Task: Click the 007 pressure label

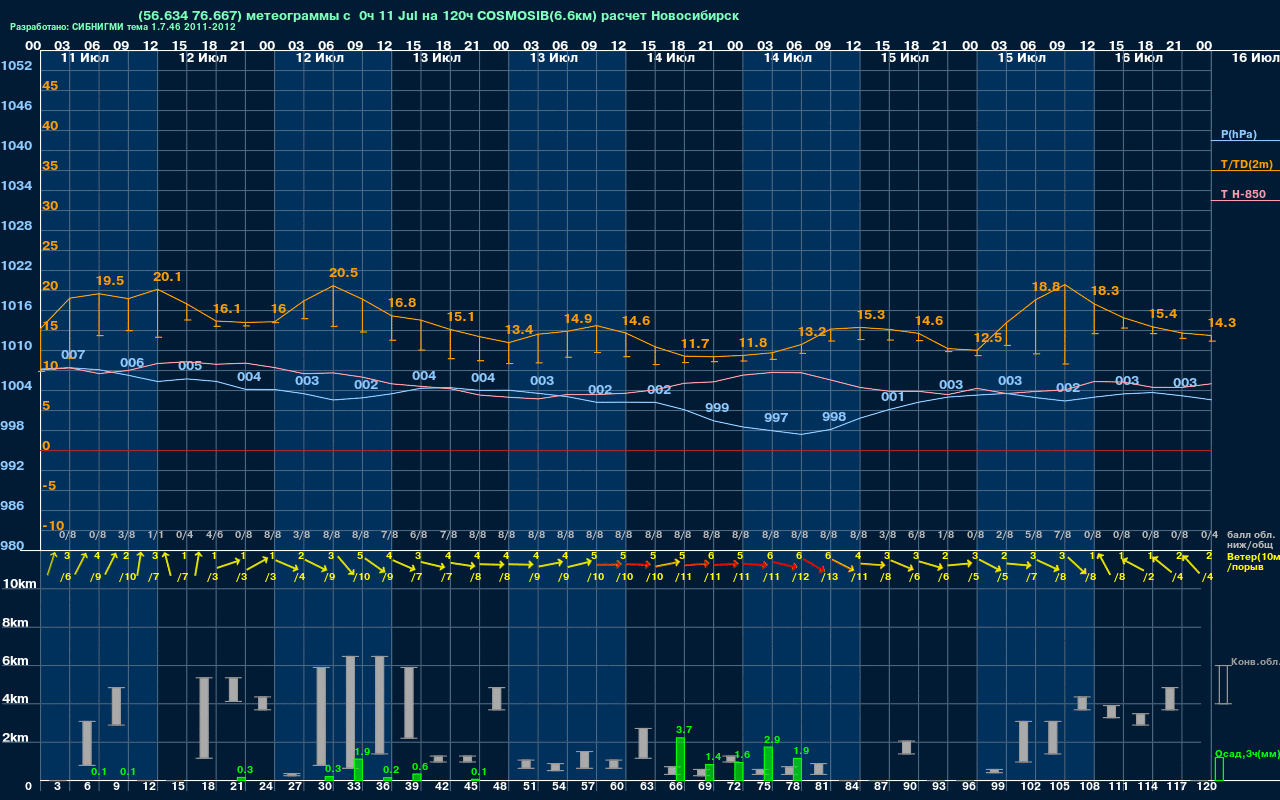Action: (73, 355)
